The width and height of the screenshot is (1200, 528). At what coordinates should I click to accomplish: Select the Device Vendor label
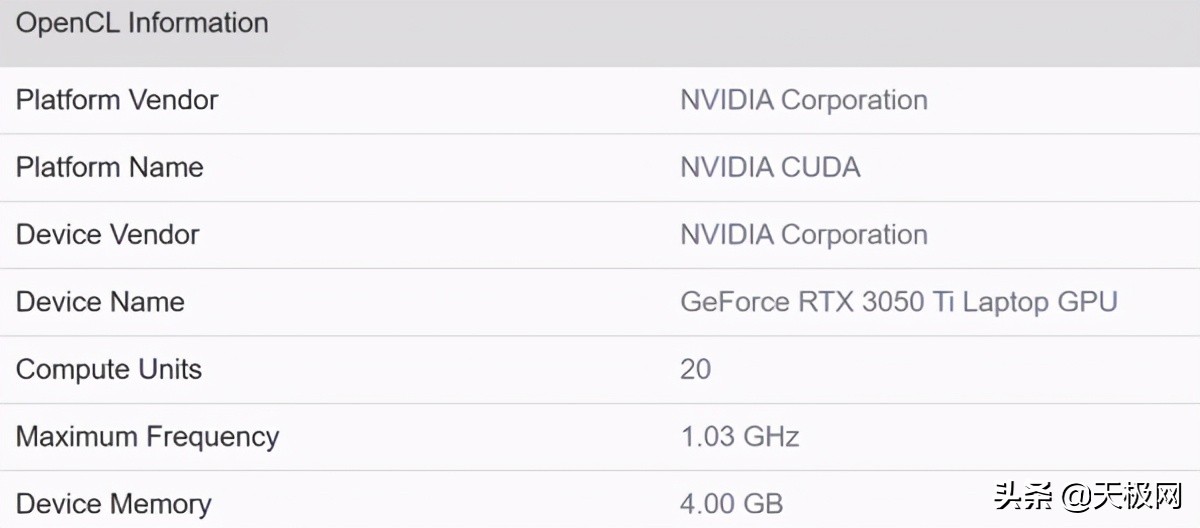pos(108,234)
